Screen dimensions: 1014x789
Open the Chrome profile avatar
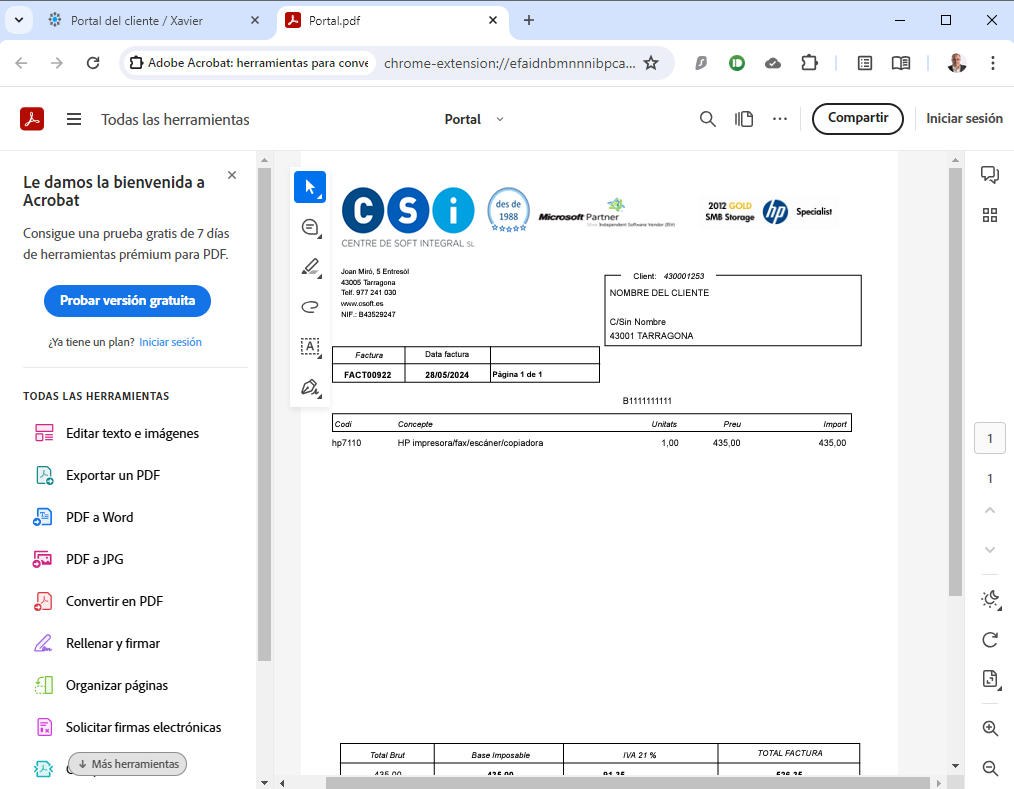[x=957, y=63]
